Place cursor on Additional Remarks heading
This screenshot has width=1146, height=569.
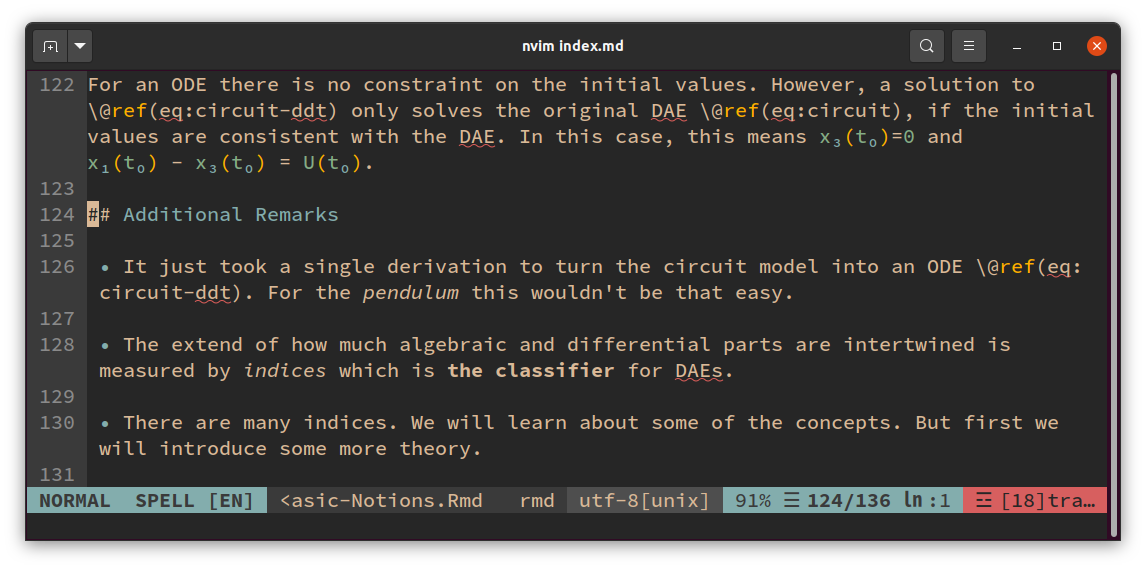point(230,215)
